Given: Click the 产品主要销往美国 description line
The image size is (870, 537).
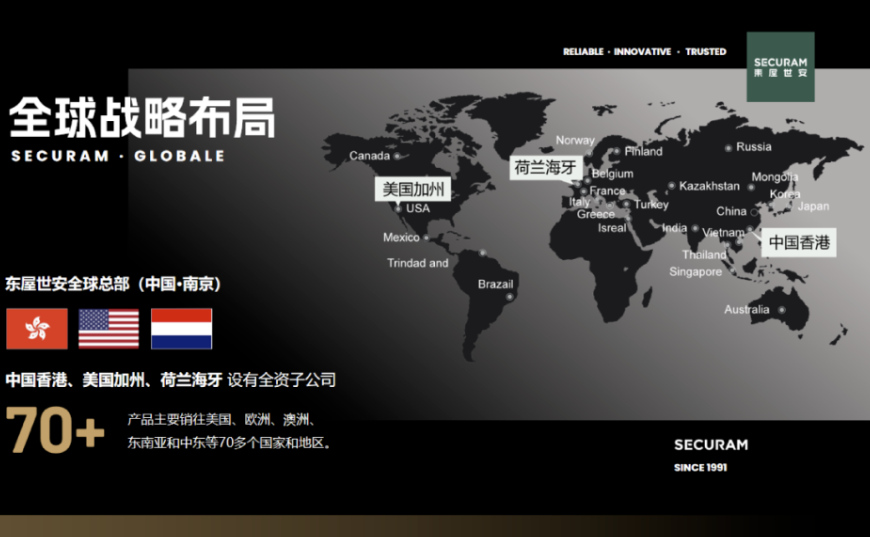Looking at the screenshot, I should [x=223, y=419].
